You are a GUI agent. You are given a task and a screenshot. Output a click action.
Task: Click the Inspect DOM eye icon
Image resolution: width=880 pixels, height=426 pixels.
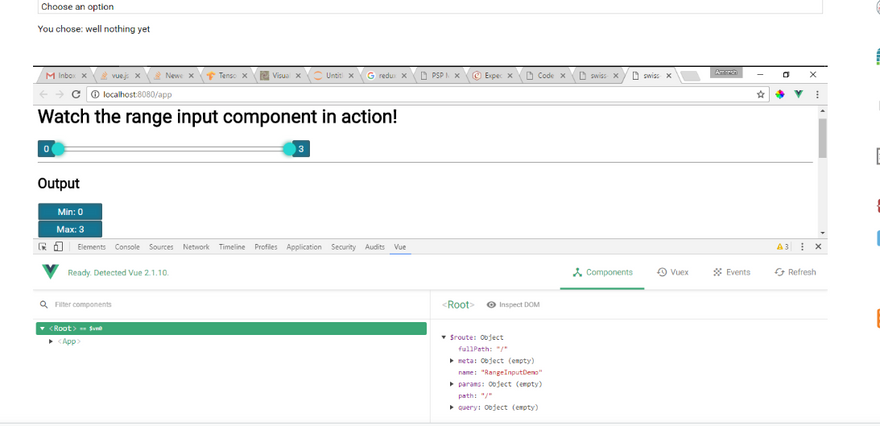(x=491, y=305)
